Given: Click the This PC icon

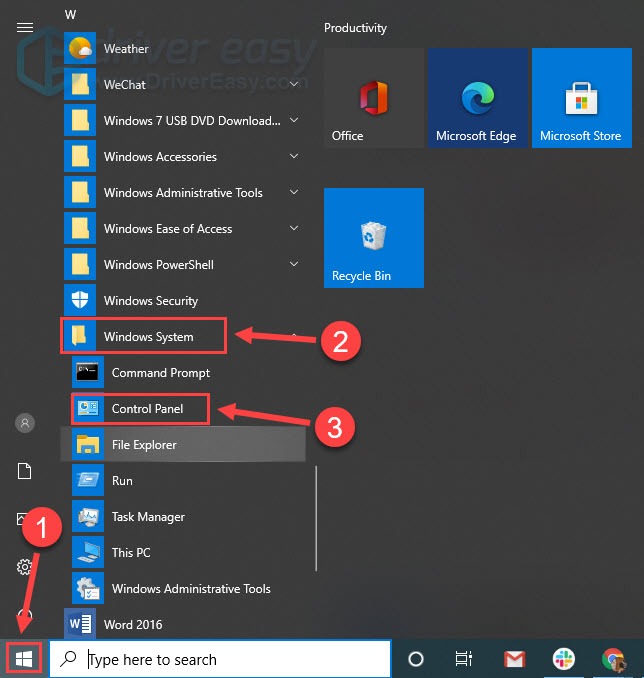Looking at the screenshot, I should click(x=88, y=552).
